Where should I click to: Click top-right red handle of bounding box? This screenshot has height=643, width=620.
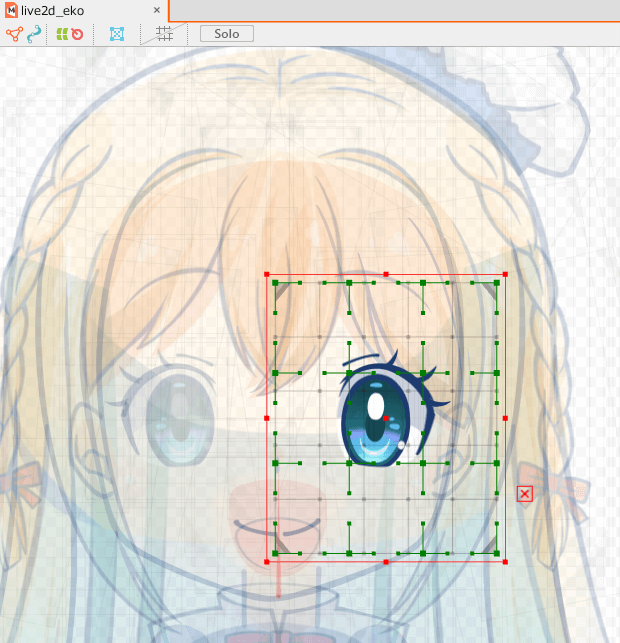click(505, 274)
